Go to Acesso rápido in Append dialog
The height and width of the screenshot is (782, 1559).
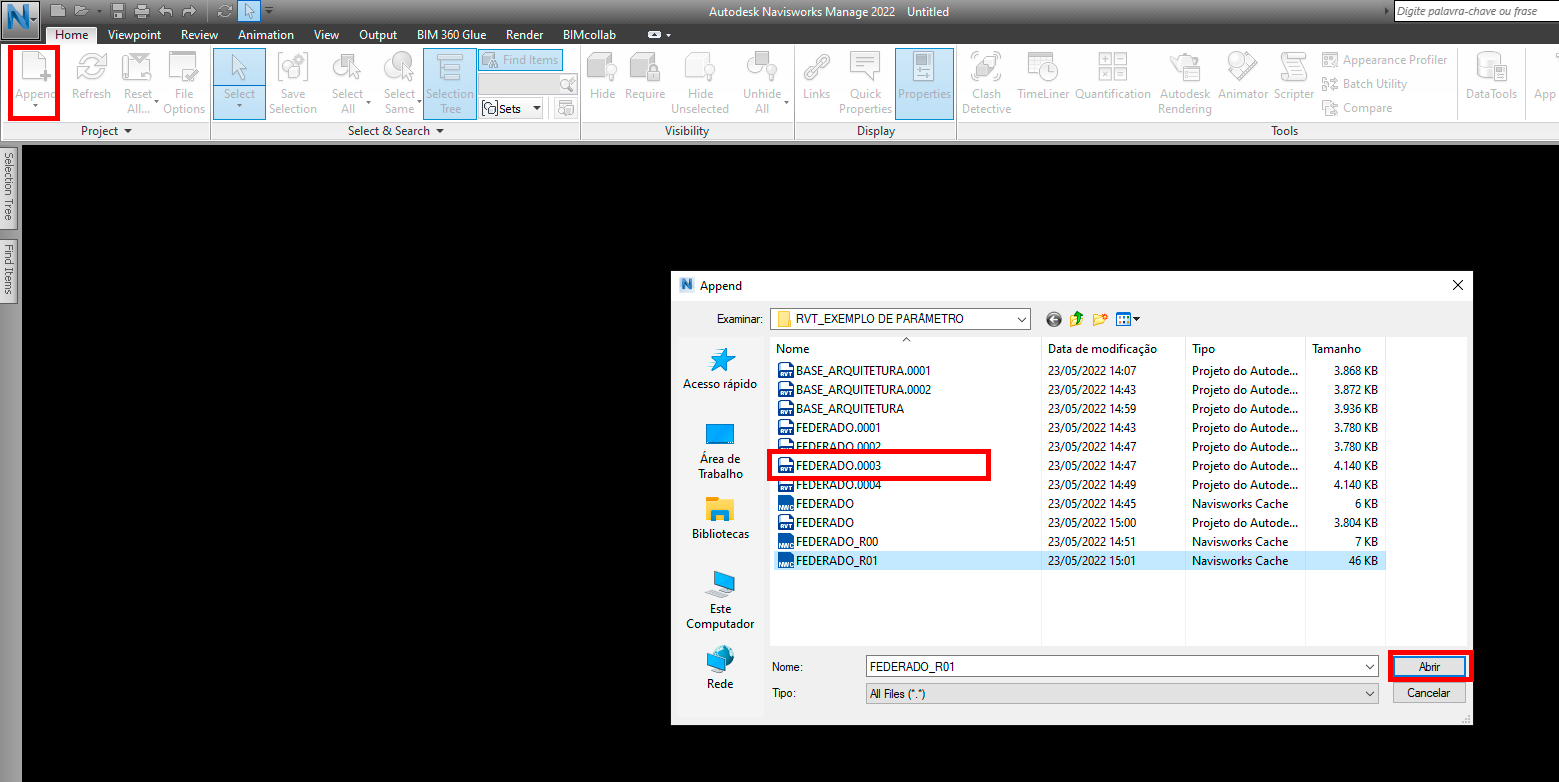click(720, 369)
